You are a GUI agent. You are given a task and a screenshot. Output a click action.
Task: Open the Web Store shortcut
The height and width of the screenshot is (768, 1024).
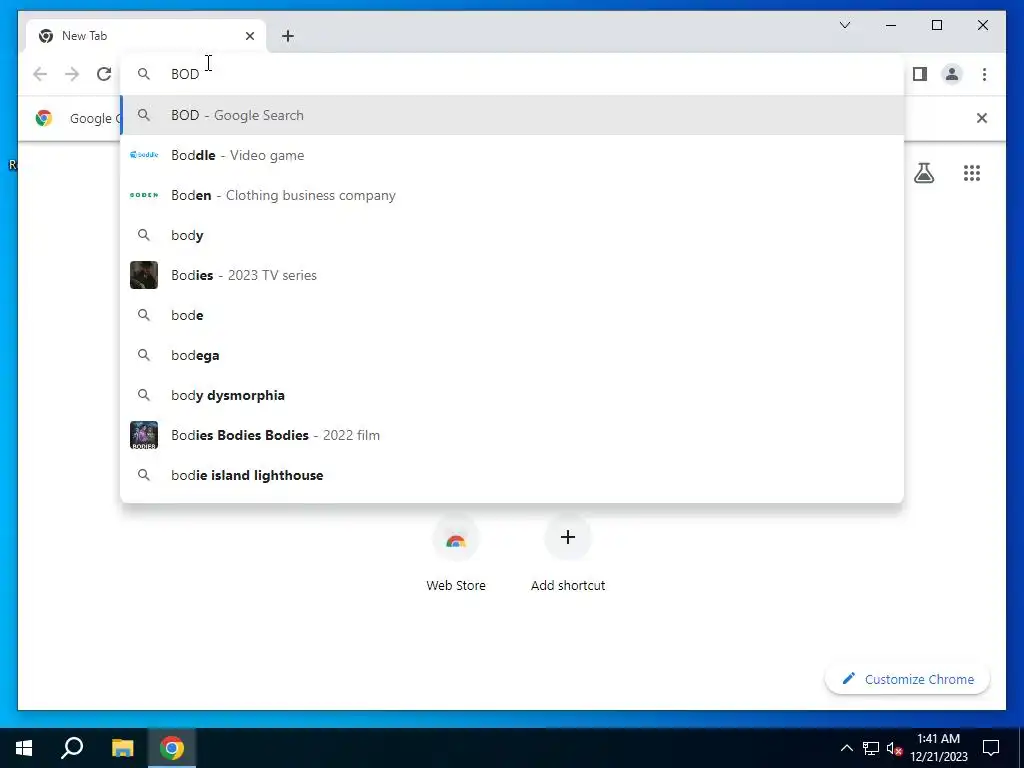456,554
